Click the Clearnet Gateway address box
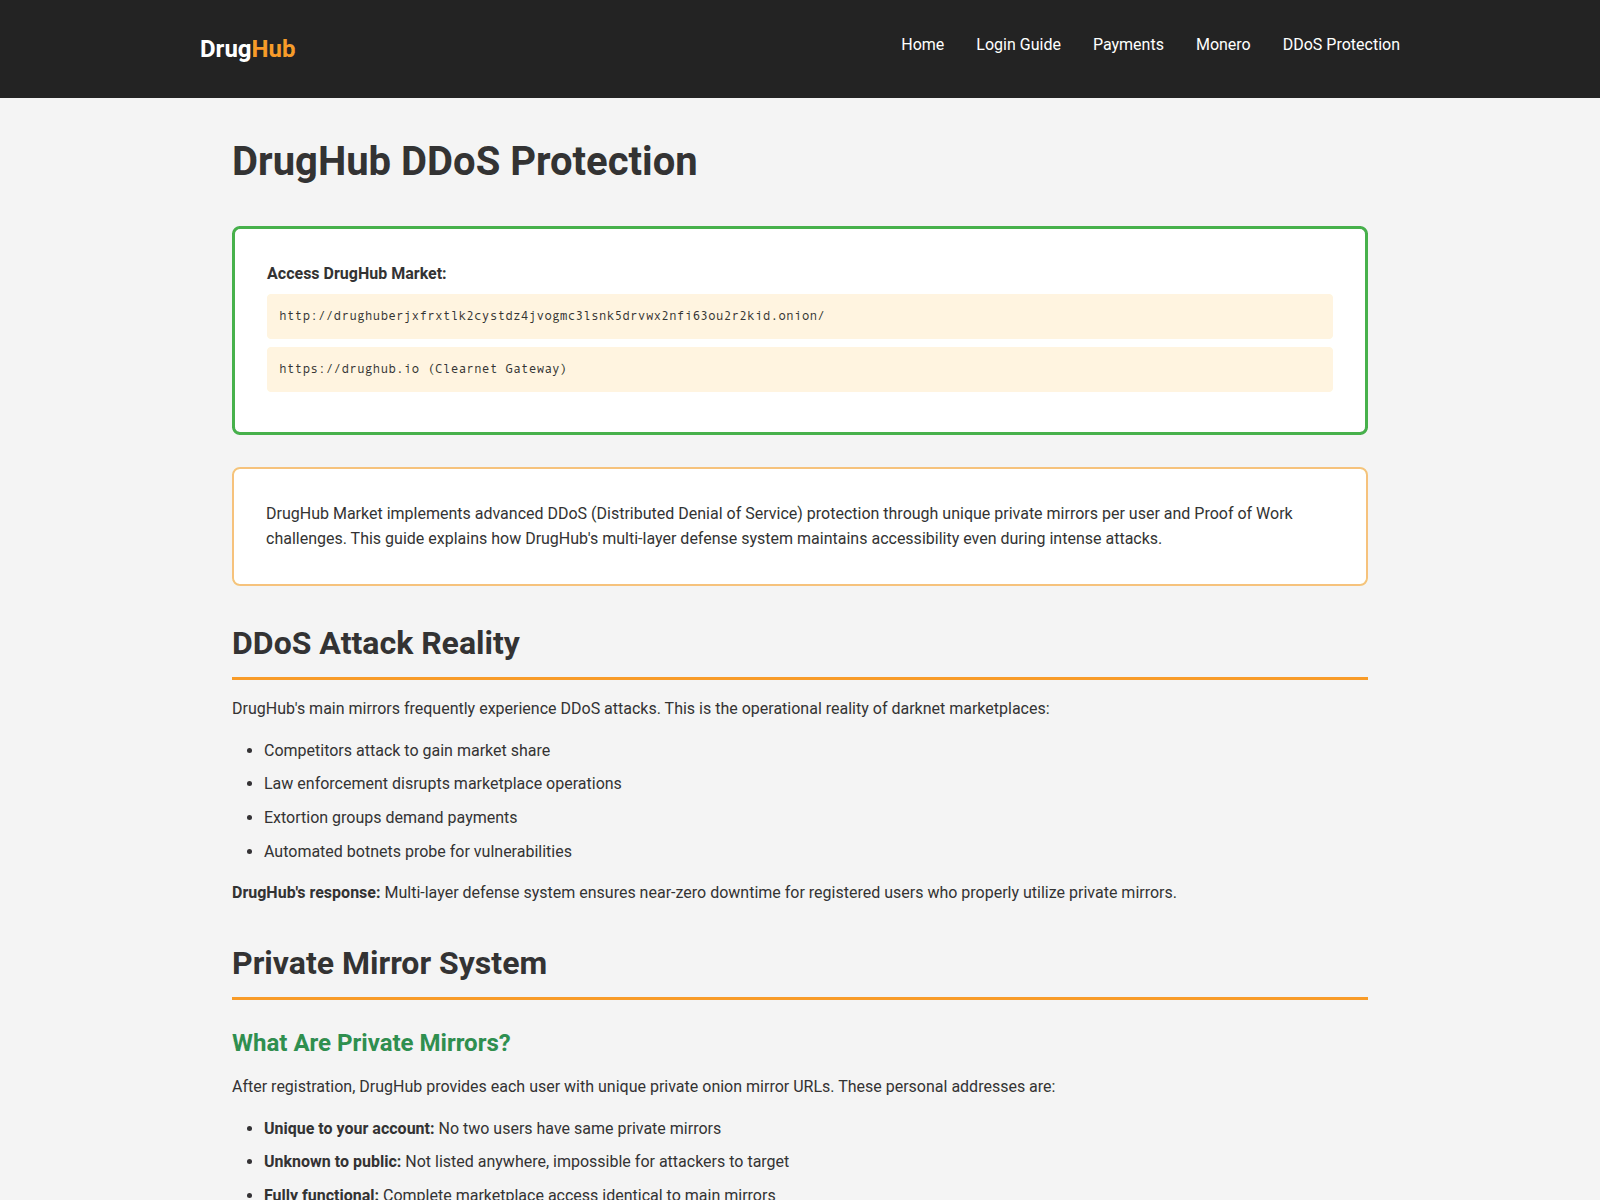The height and width of the screenshot is (1200, 1600). (800, 369)
